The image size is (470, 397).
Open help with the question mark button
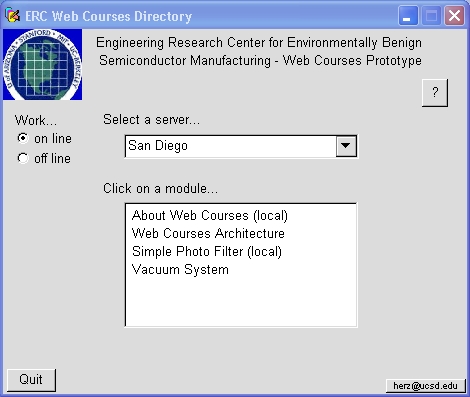click(435, 93)
